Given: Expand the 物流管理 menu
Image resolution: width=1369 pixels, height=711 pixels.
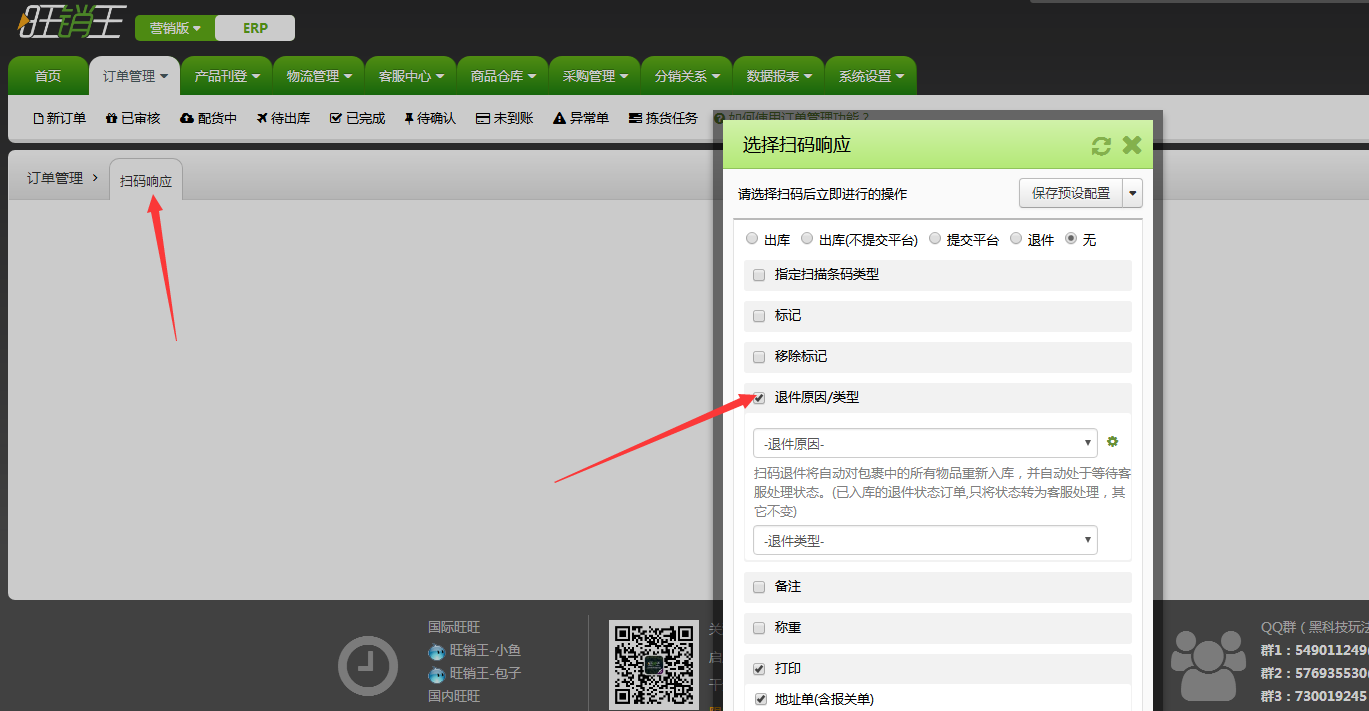Looking at the screenshot, I should point(318,76).
